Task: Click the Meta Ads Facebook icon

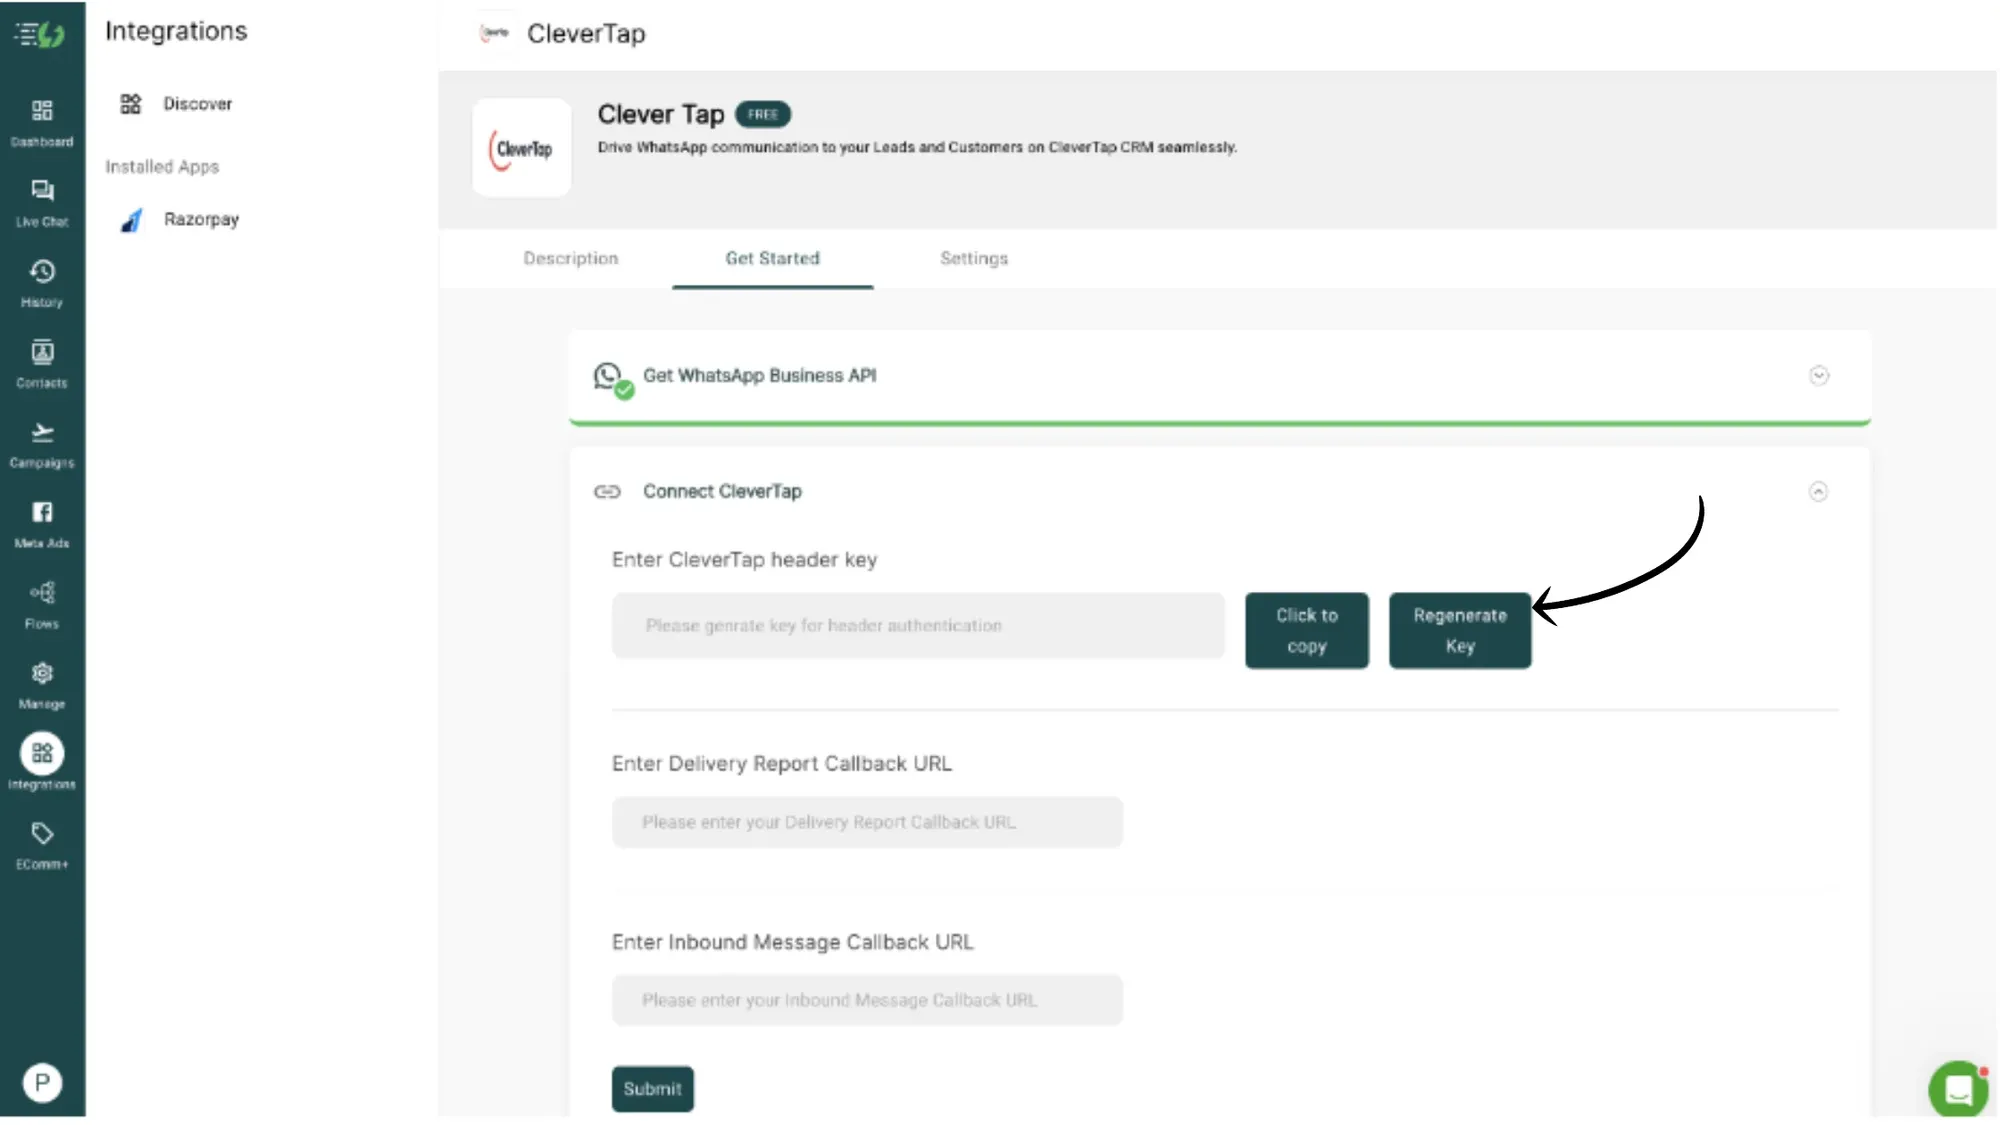Action: click(x=42, y=513)
